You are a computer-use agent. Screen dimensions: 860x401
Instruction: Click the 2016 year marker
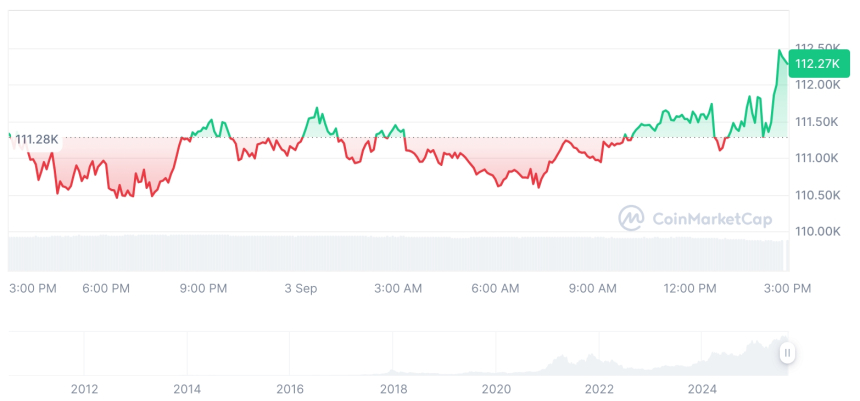tap(289, 388)
